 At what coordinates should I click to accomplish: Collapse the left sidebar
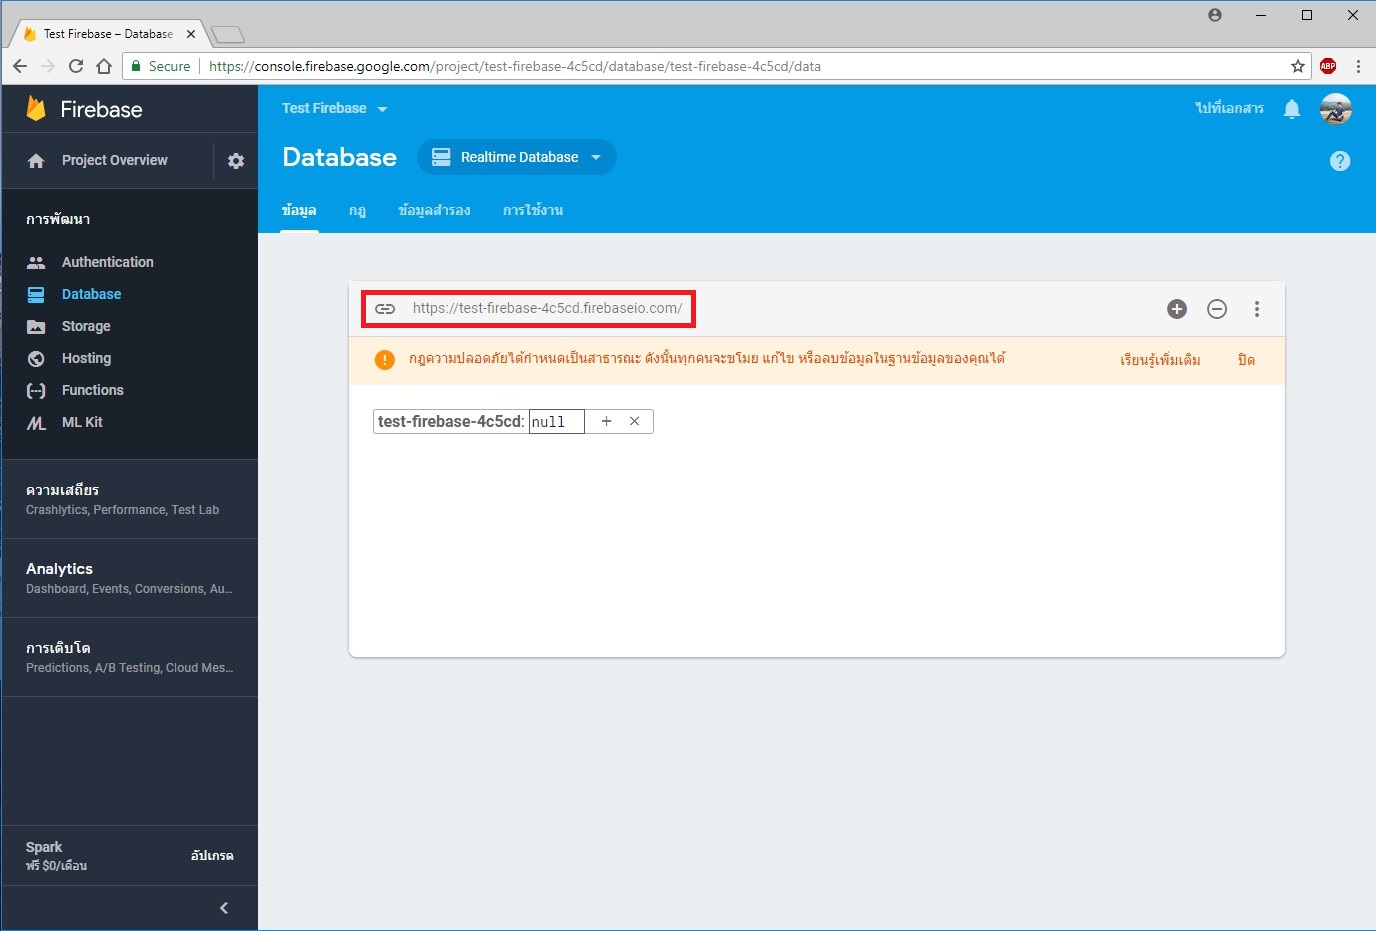[x=223, y=908]
